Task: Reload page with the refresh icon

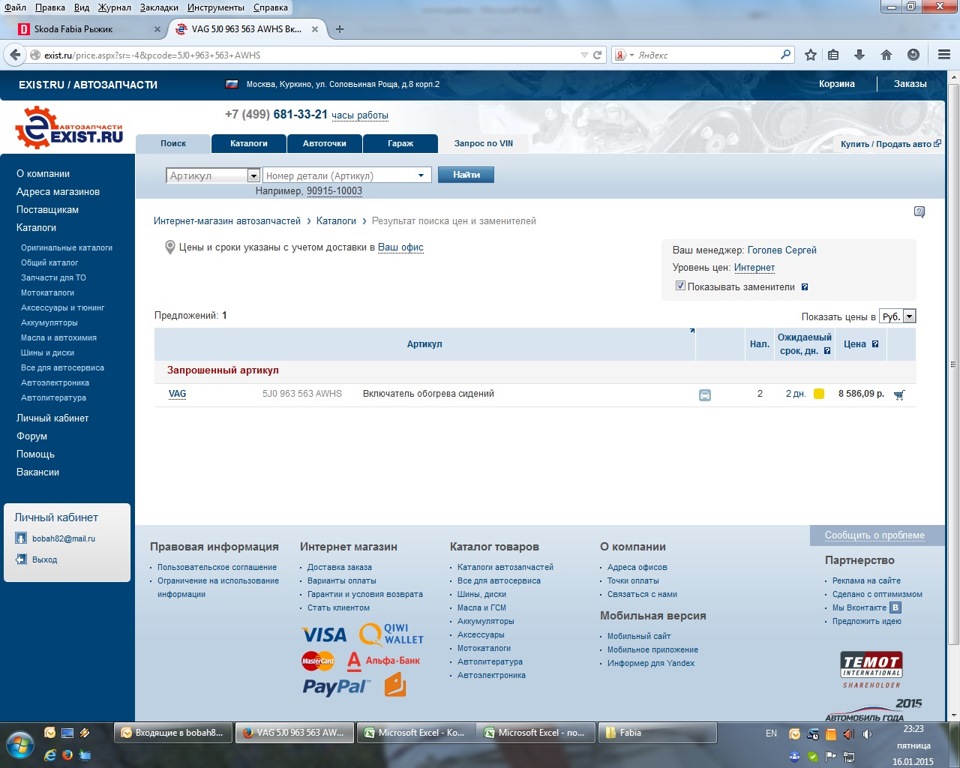Action: (597, 55)
